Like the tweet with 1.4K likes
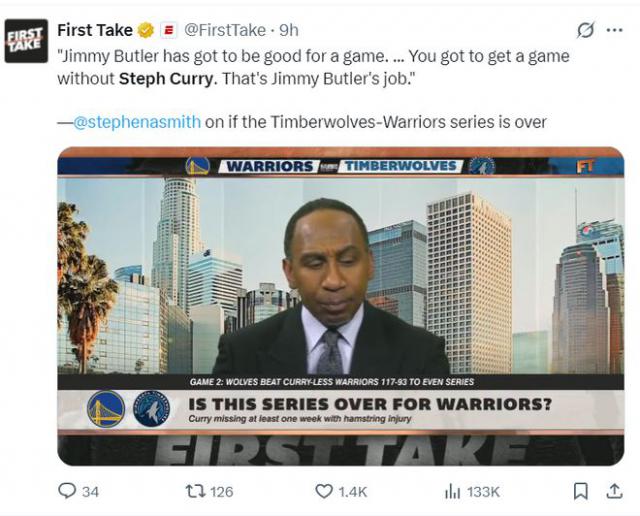 coord(324,491)
